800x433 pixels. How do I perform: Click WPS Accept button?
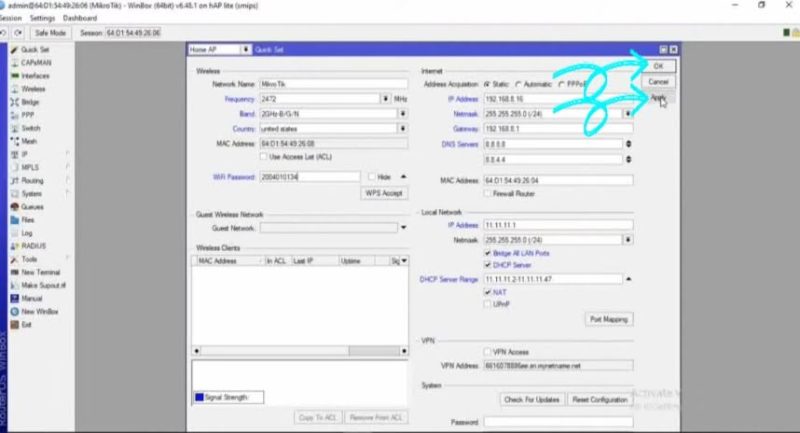point(384,193)
